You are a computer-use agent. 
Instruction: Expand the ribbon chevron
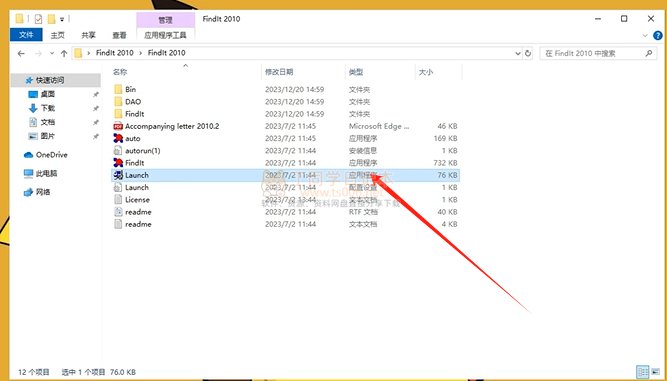coord(645,36)
